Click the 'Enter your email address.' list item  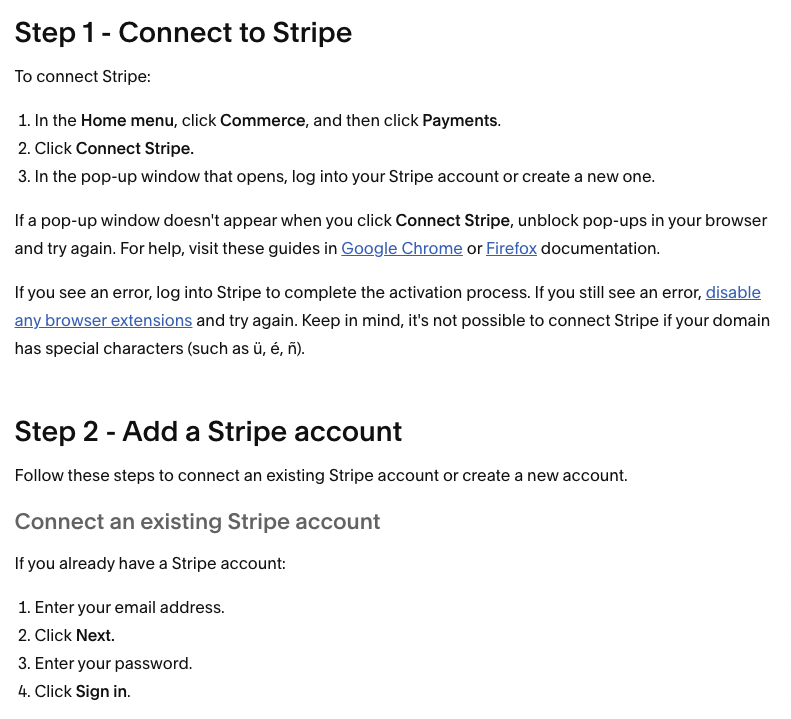130,607
